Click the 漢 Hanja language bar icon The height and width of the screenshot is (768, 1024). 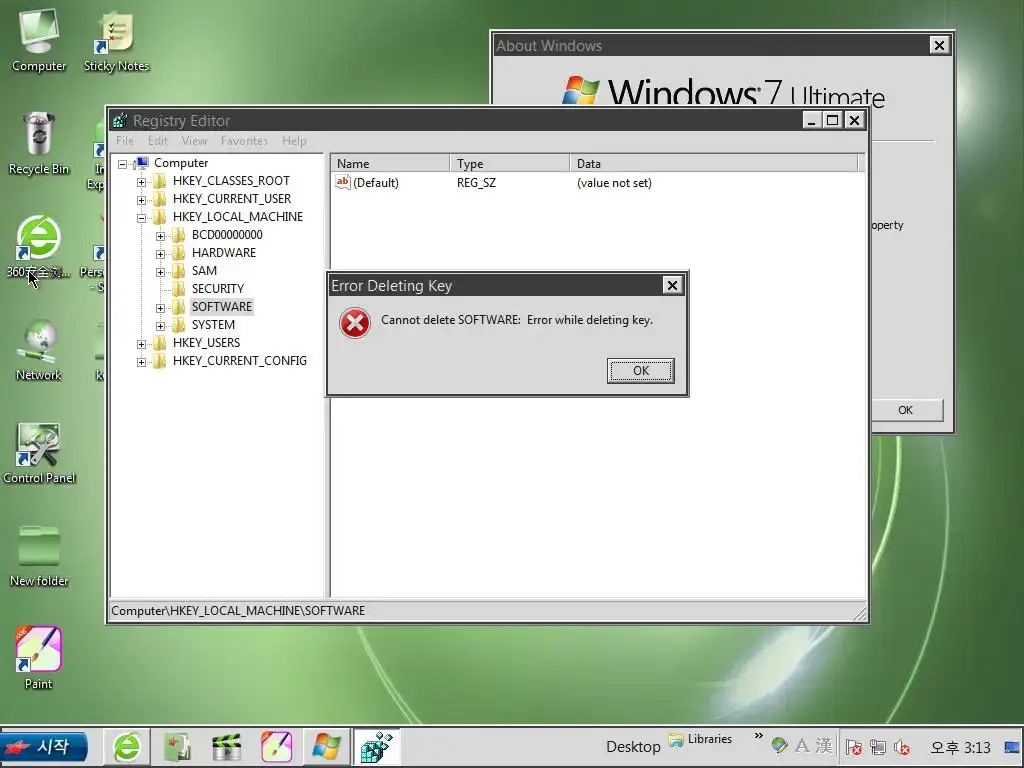click(824, 745)
